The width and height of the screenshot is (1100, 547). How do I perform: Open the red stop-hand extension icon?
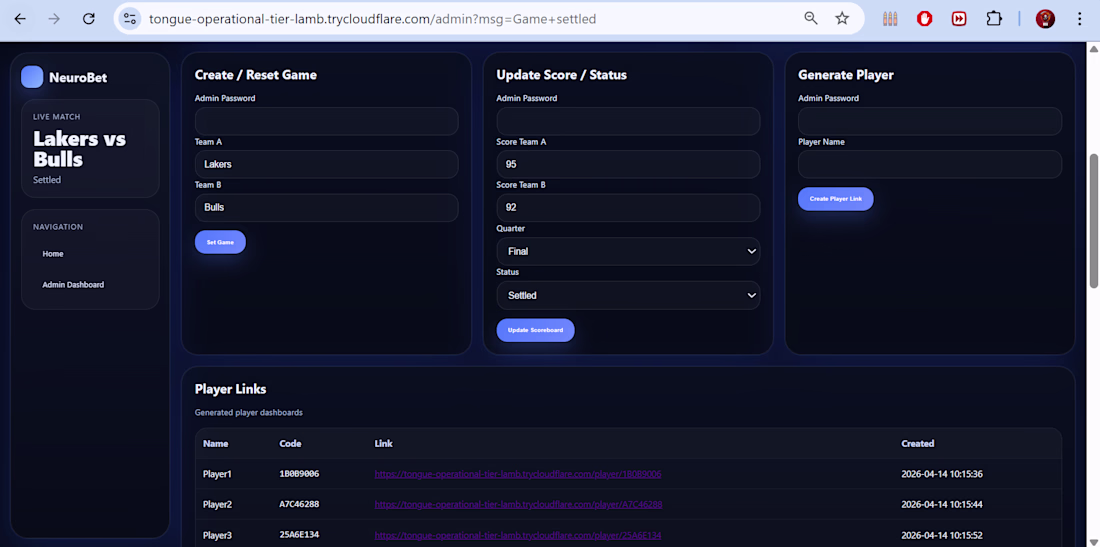[925, 19]
